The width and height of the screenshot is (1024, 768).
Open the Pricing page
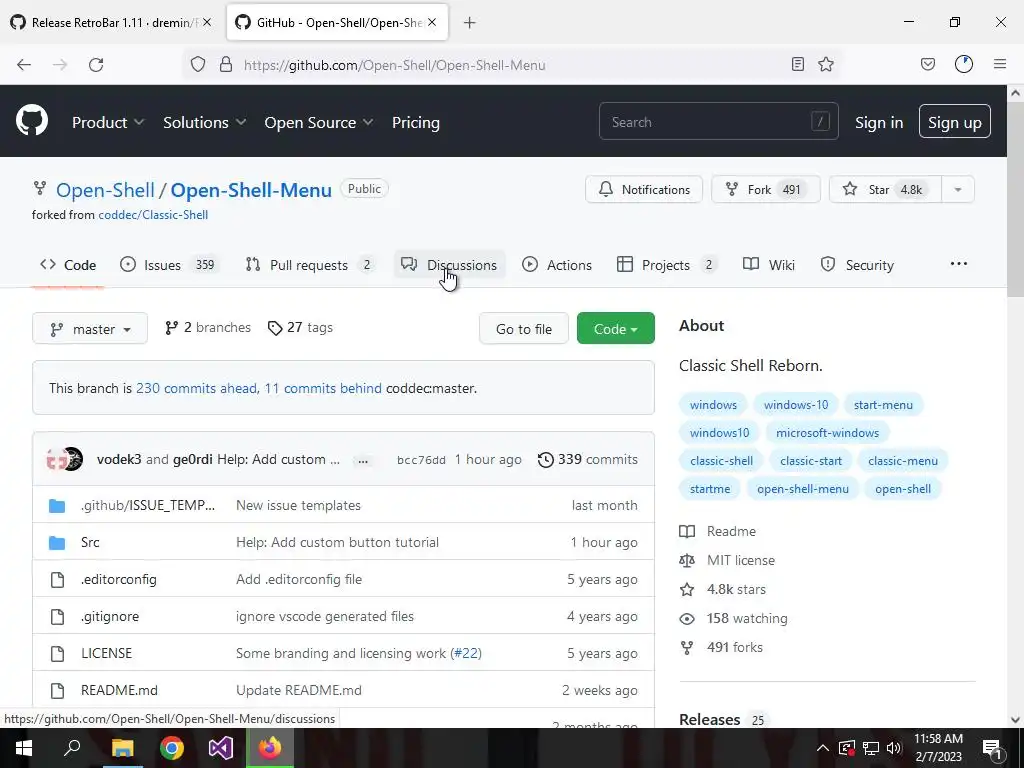point(415,122)
